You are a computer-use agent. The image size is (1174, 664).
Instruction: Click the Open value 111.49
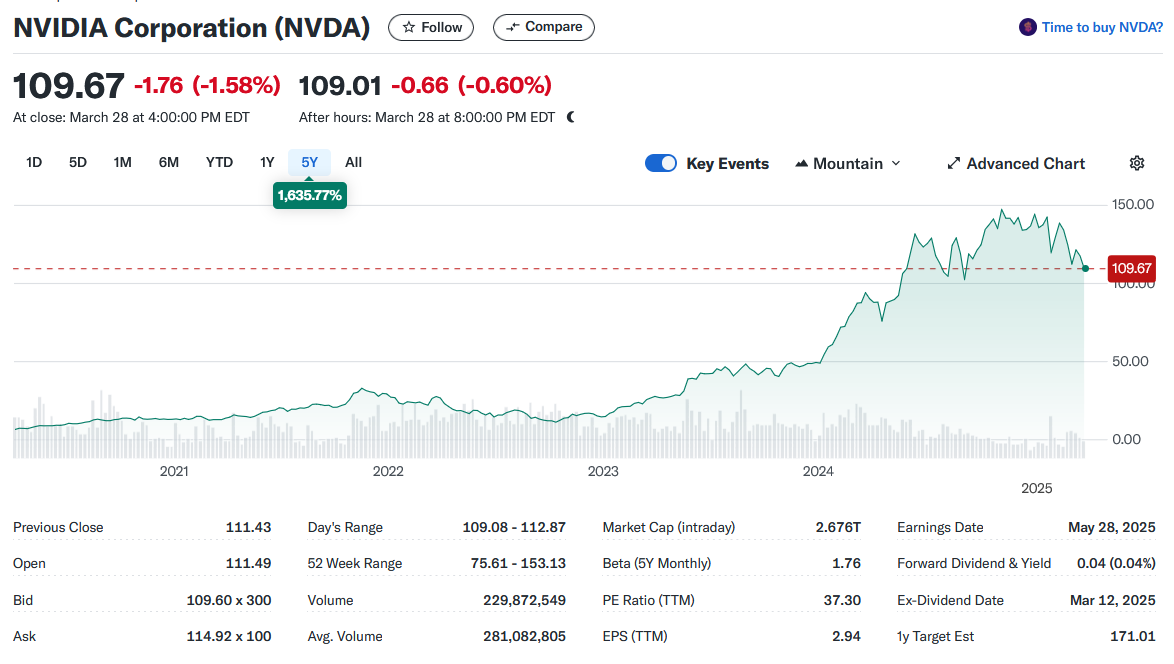249,563
